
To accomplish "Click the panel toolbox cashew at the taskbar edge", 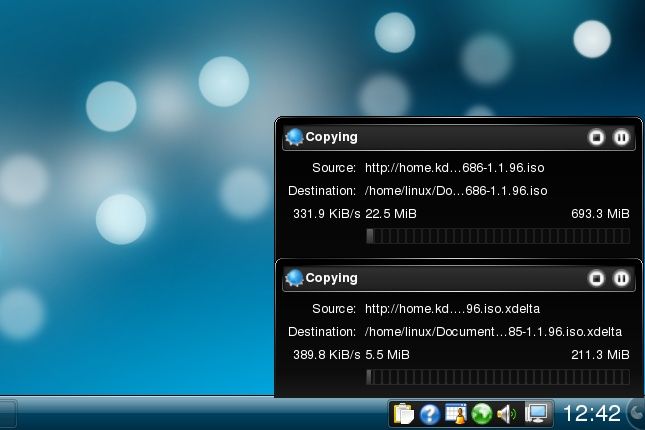I will 636,413.
